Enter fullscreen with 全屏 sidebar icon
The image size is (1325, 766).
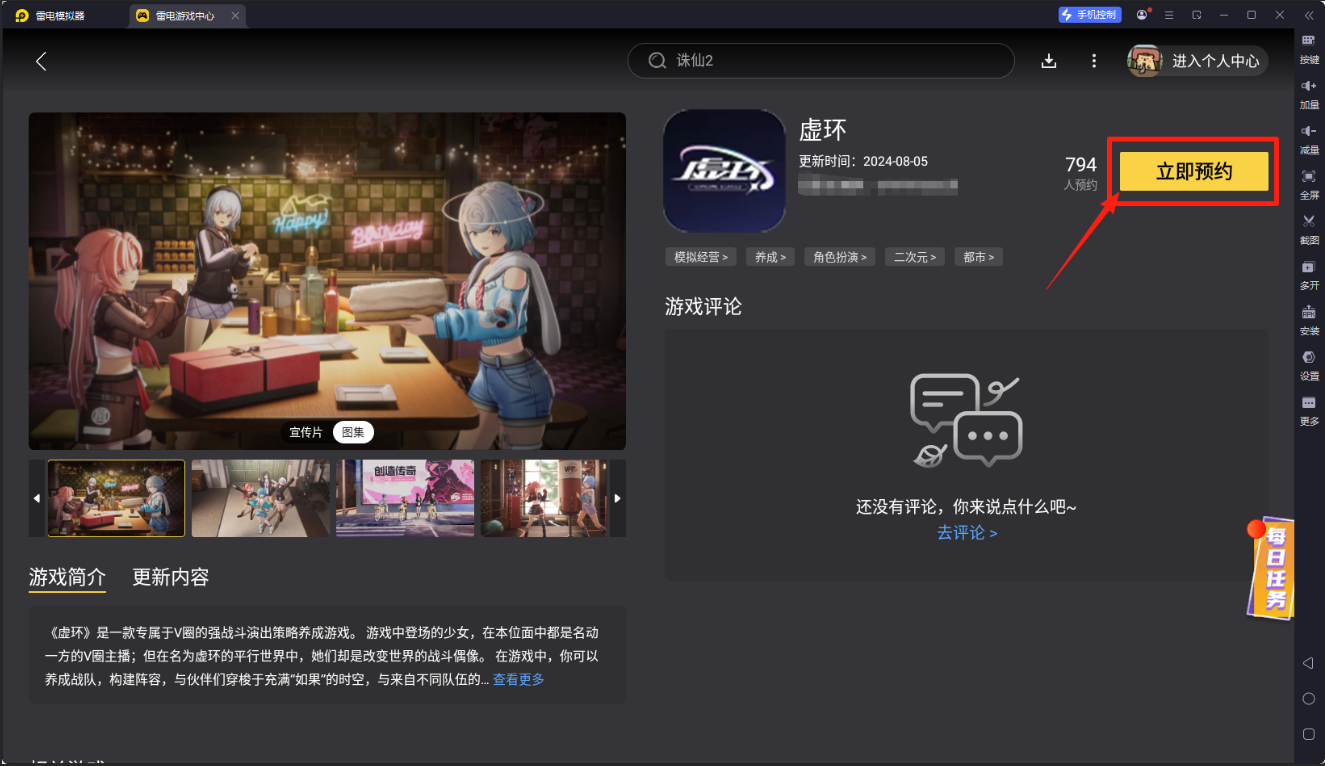[x=1309, y=183]
